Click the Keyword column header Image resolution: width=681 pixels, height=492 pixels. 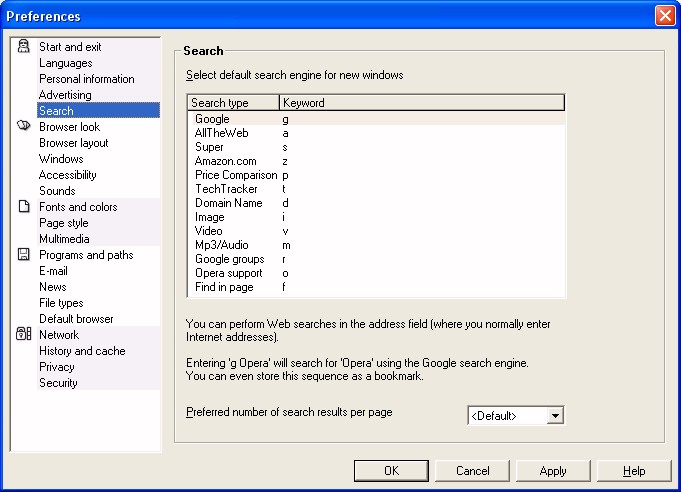[x=422, y=103]
